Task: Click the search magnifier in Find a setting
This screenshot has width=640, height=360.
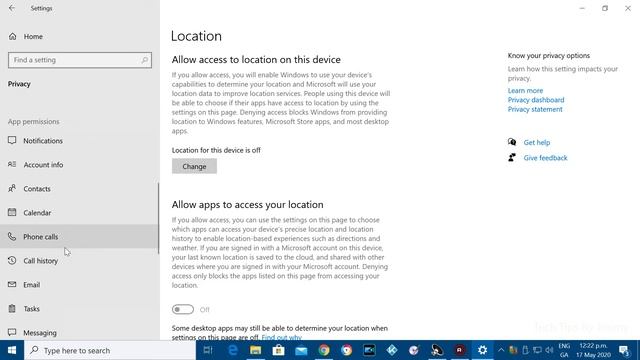Action: click(144, 60)
